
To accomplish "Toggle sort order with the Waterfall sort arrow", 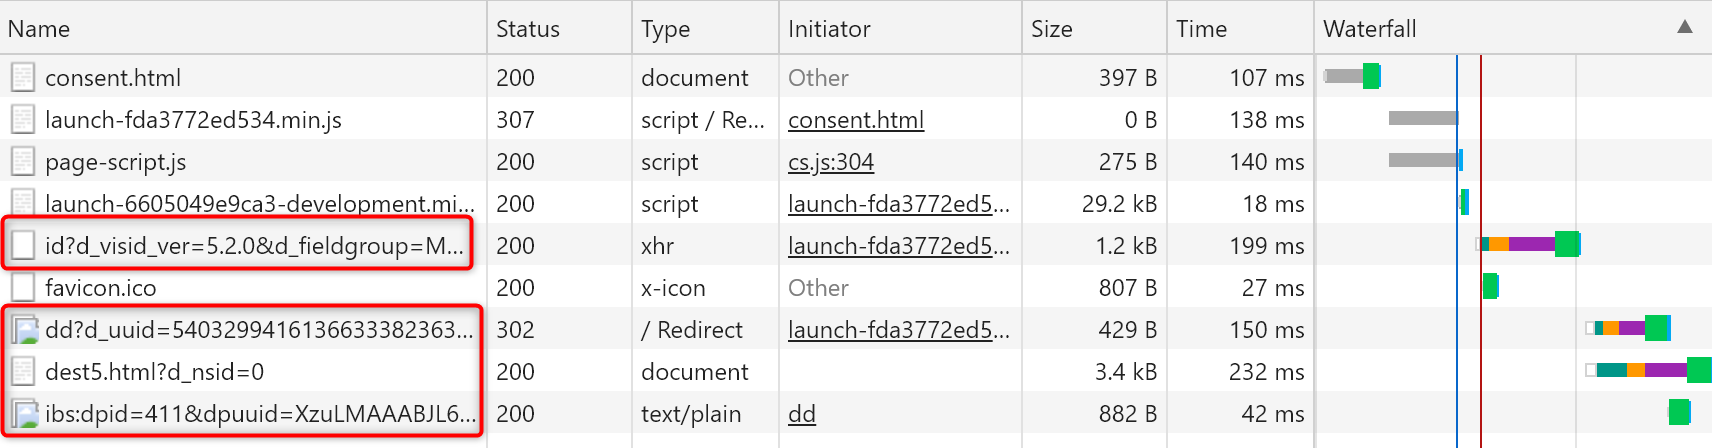I will [x=1685, y=28].
